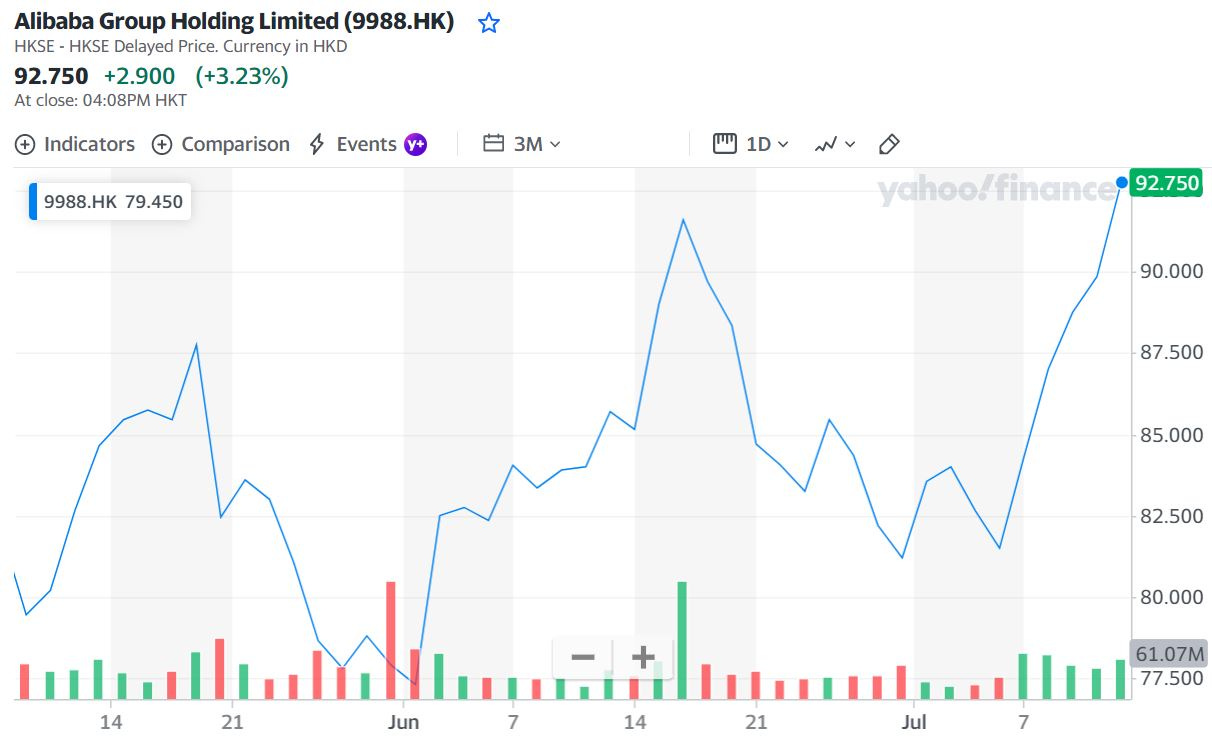1212x748 pixels.
Task: Click the 82.500 price axis label
Action: click(x=1172, y=516)
